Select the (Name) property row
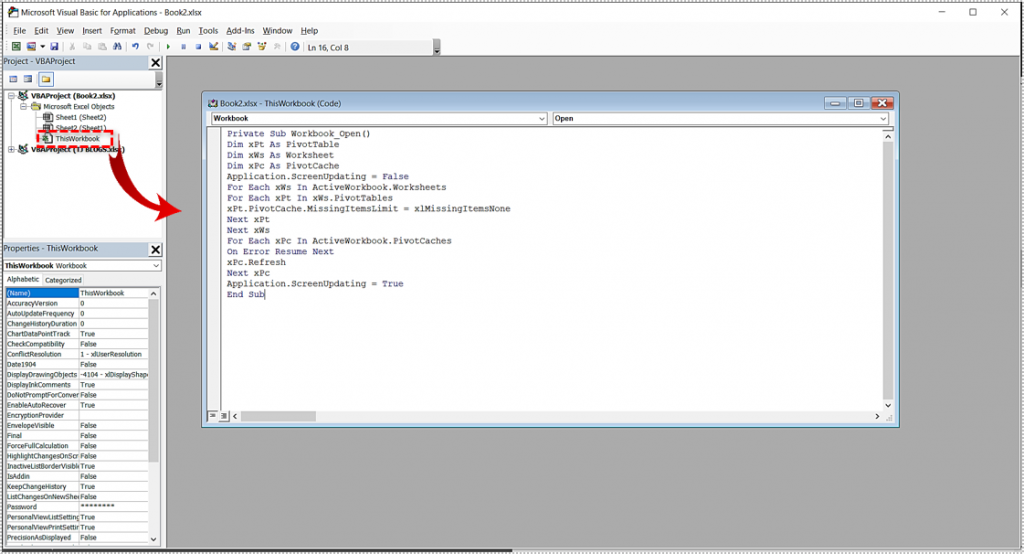1024x554 pixels. 76,293
